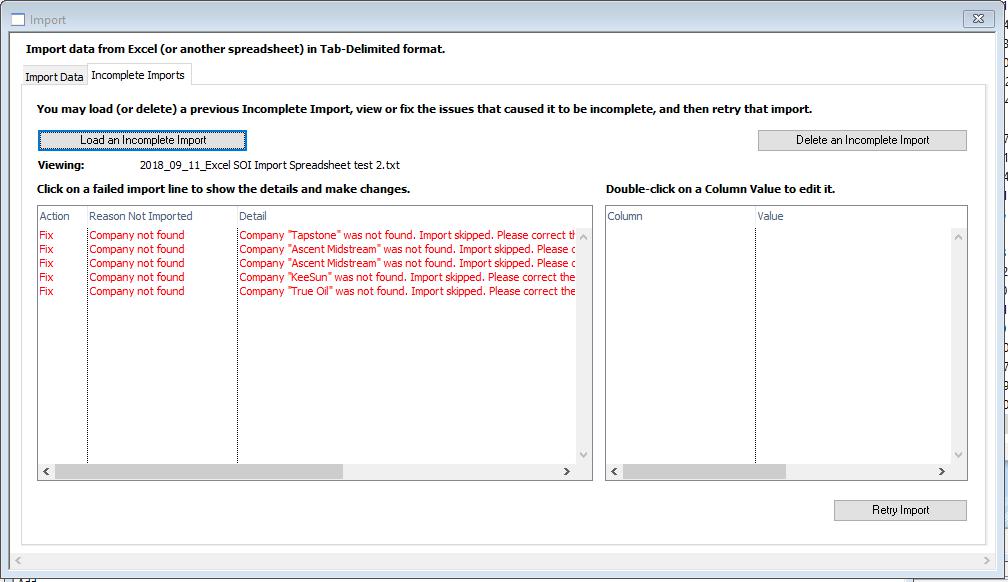Click the Retry Import button
The height and width of the screenshot is (582, 1008).
pyautogui.click(x=900, y=510)
